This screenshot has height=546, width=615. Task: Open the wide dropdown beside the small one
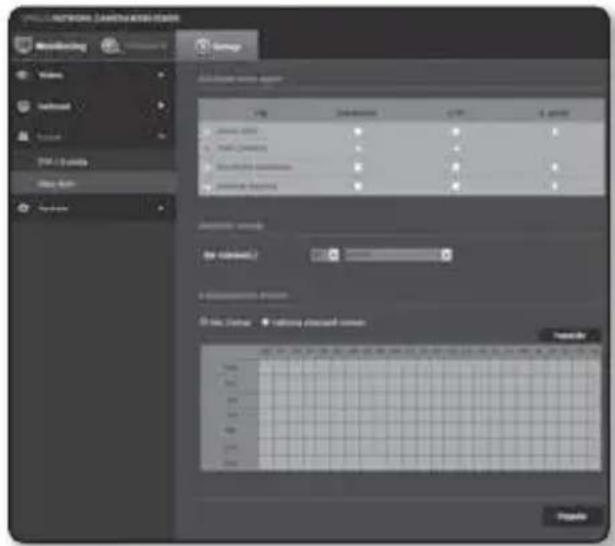click(x=398, y=255)
